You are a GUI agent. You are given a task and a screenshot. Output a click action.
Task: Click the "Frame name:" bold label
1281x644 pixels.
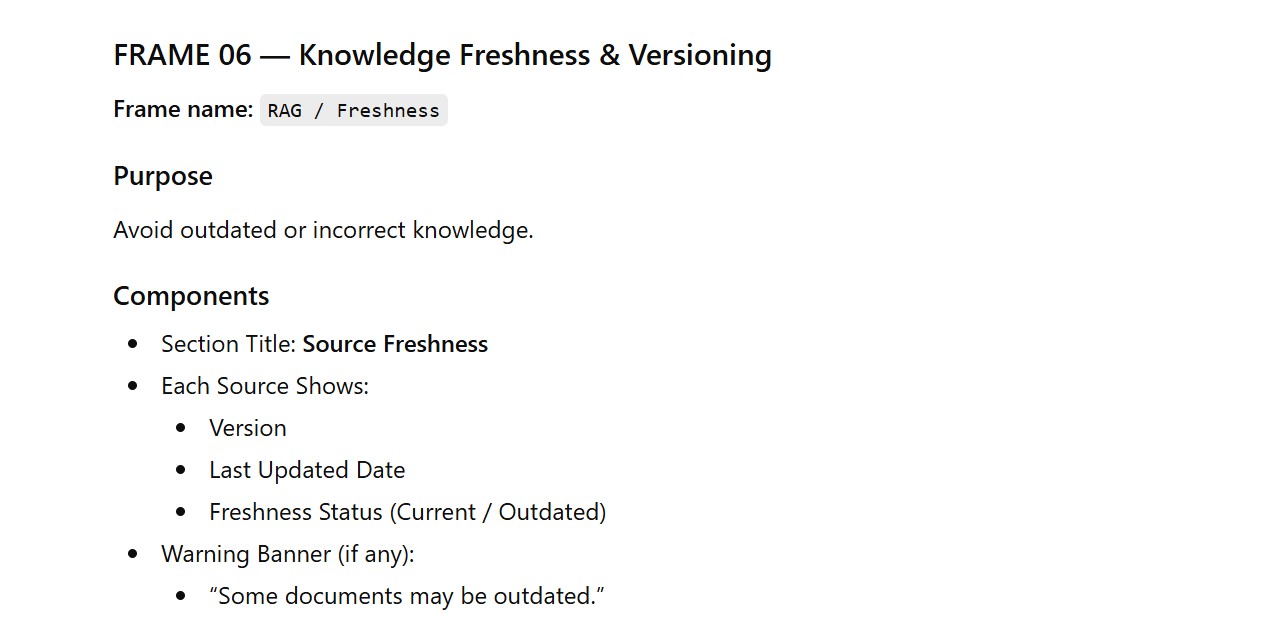point(183,109)
